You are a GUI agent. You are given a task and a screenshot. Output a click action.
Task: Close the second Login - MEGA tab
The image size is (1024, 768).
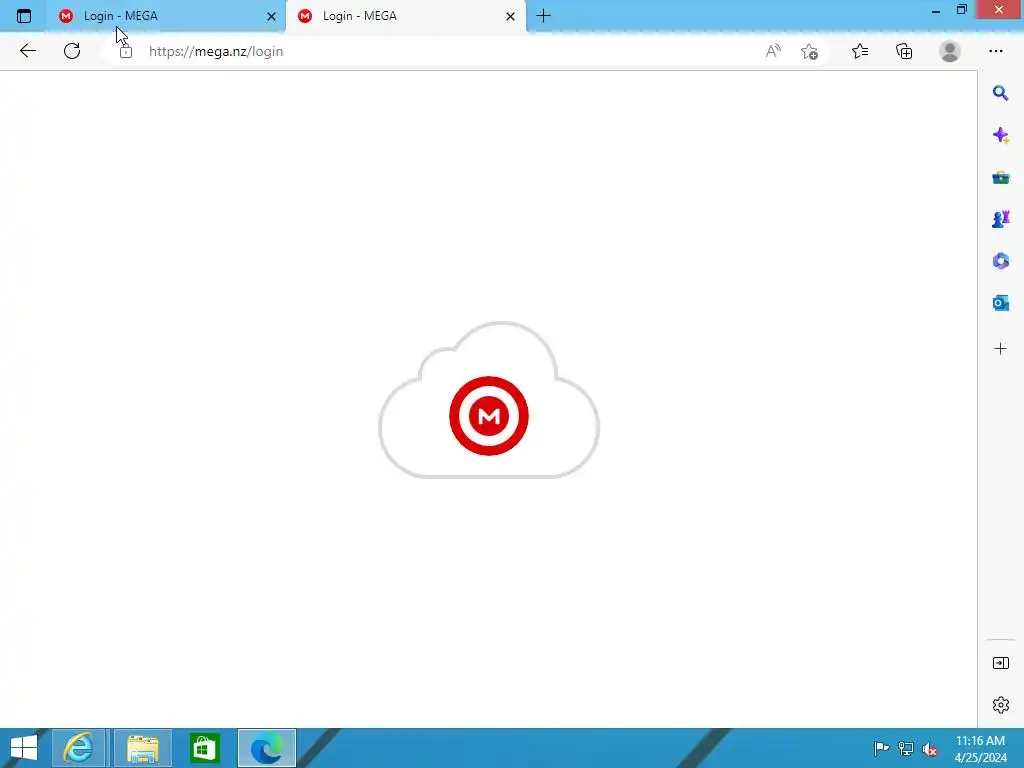pos(511,16)
